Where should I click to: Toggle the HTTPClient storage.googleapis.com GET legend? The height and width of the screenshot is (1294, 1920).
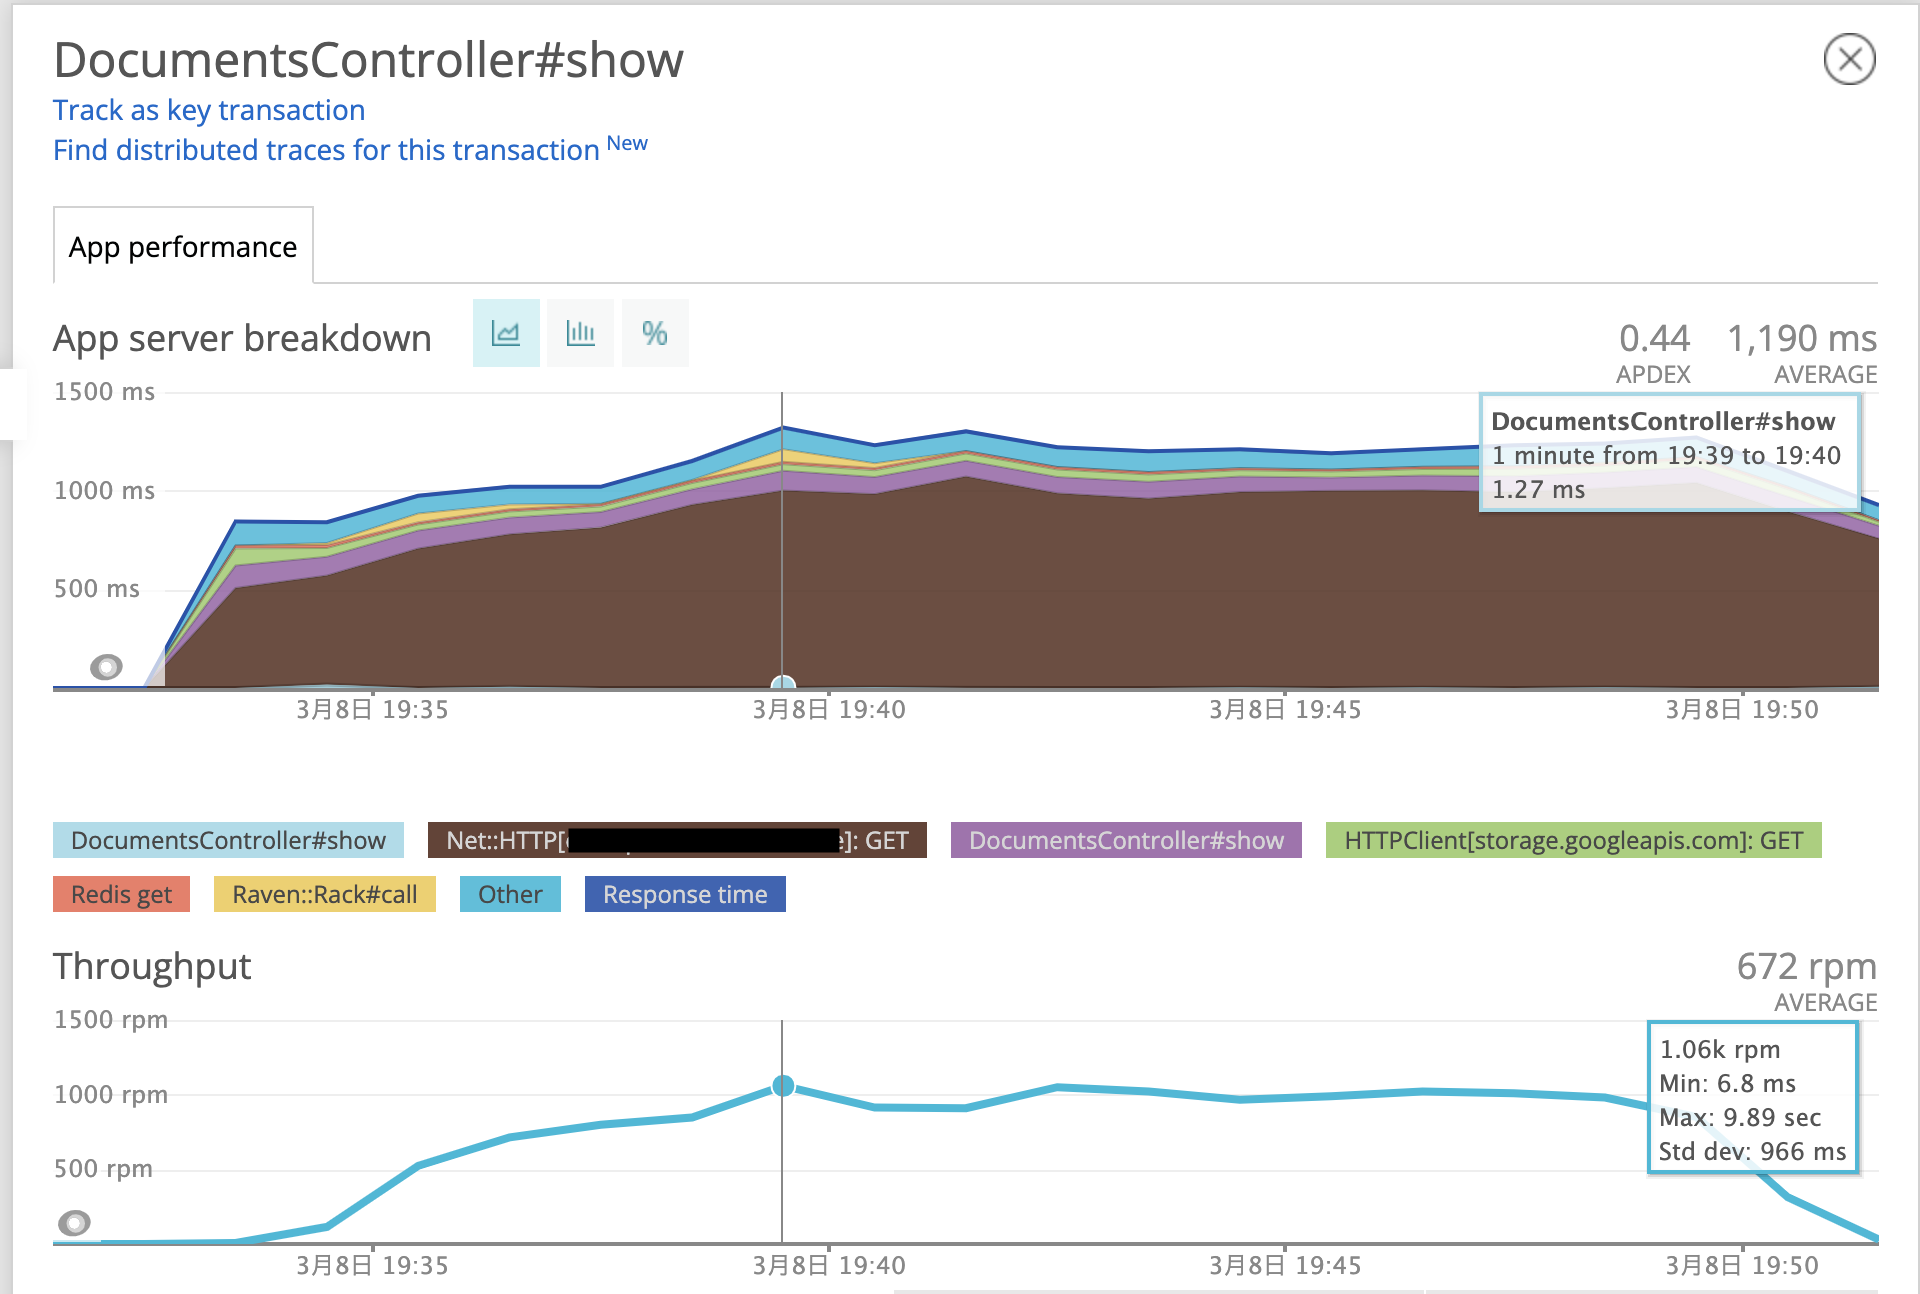1573,840
